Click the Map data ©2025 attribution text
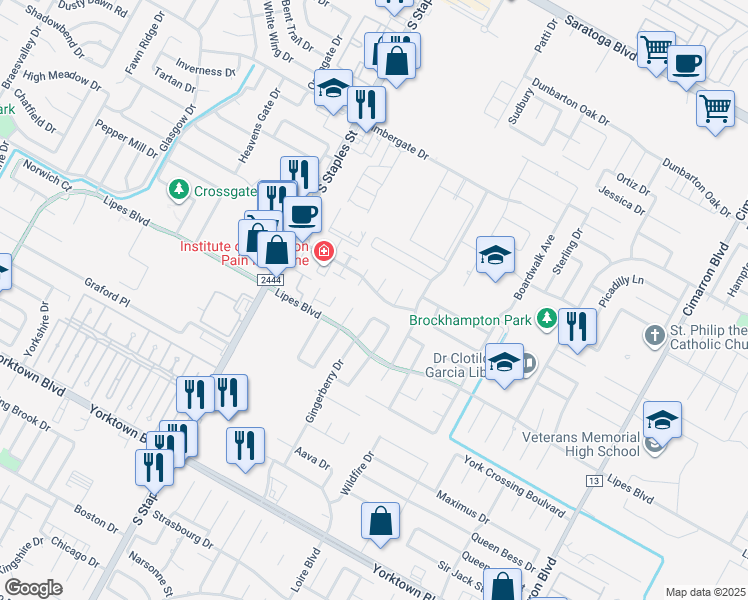The width and height of the screenshot is (748, 600). pyautogui.click(x=705, y=592)
